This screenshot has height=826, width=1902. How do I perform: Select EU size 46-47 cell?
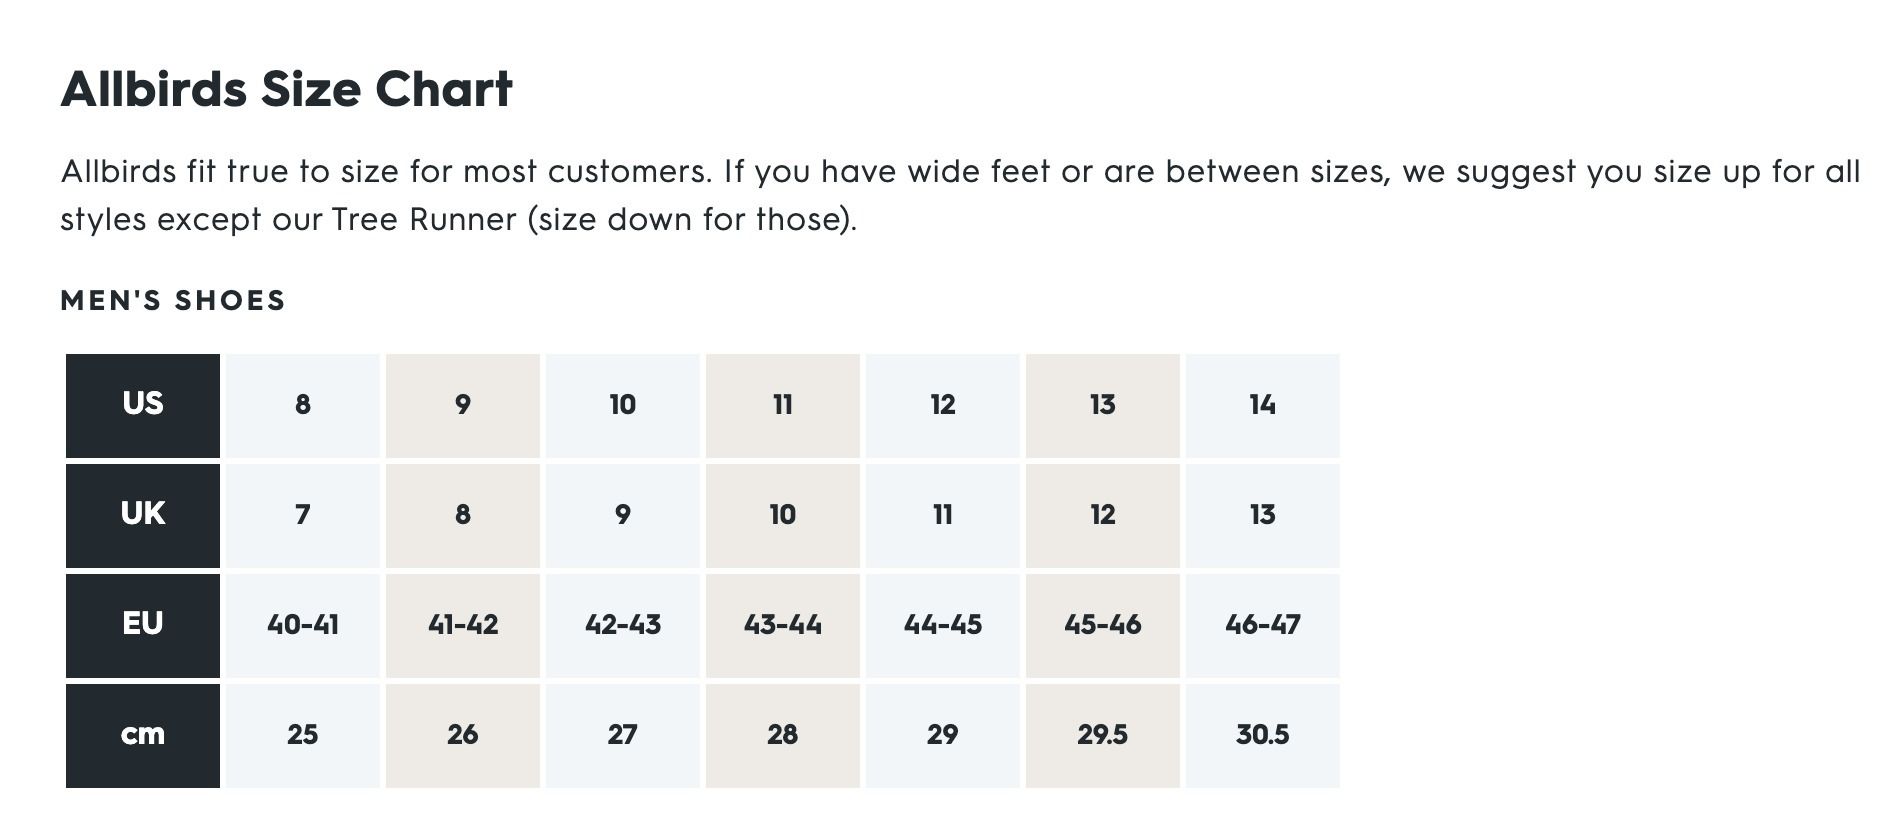point(1263,626)
